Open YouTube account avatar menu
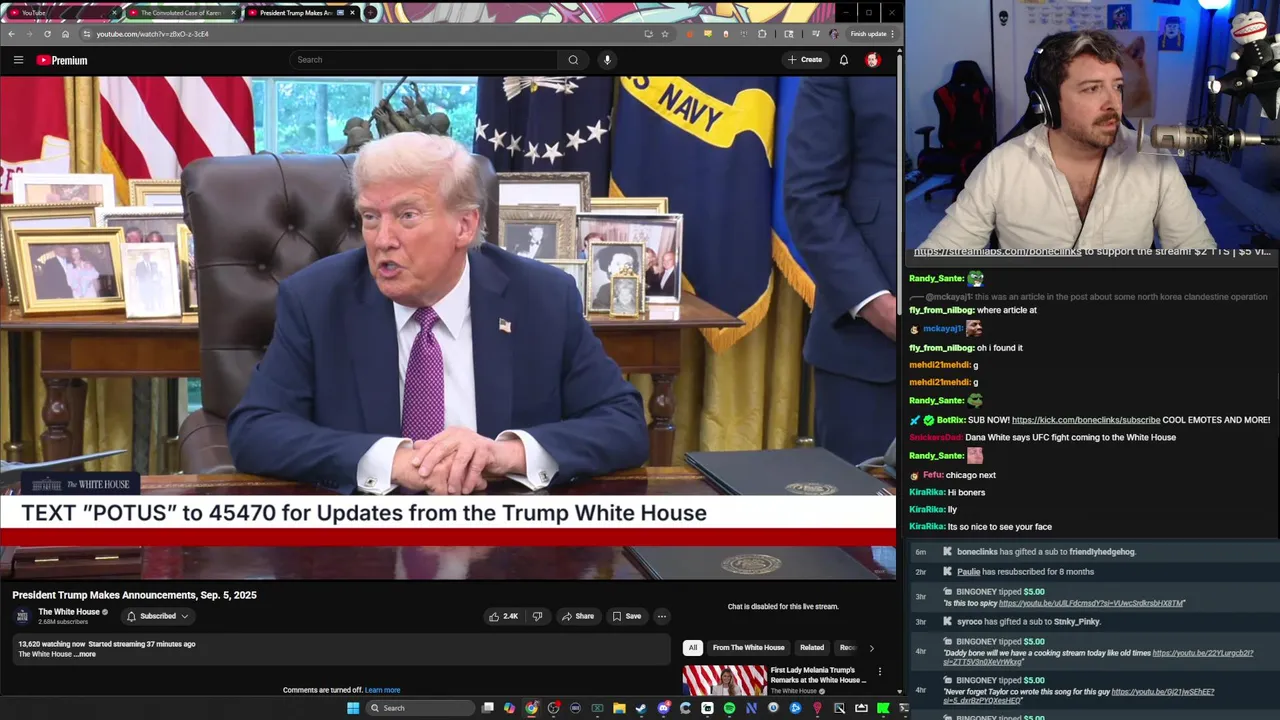The height and width of the screenshot is (720, 1280). 872,60
